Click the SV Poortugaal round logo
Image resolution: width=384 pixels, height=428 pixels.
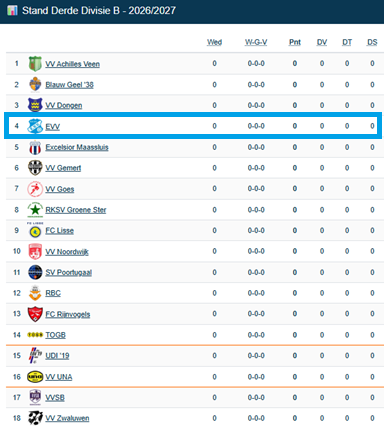[x=35, y=272]
